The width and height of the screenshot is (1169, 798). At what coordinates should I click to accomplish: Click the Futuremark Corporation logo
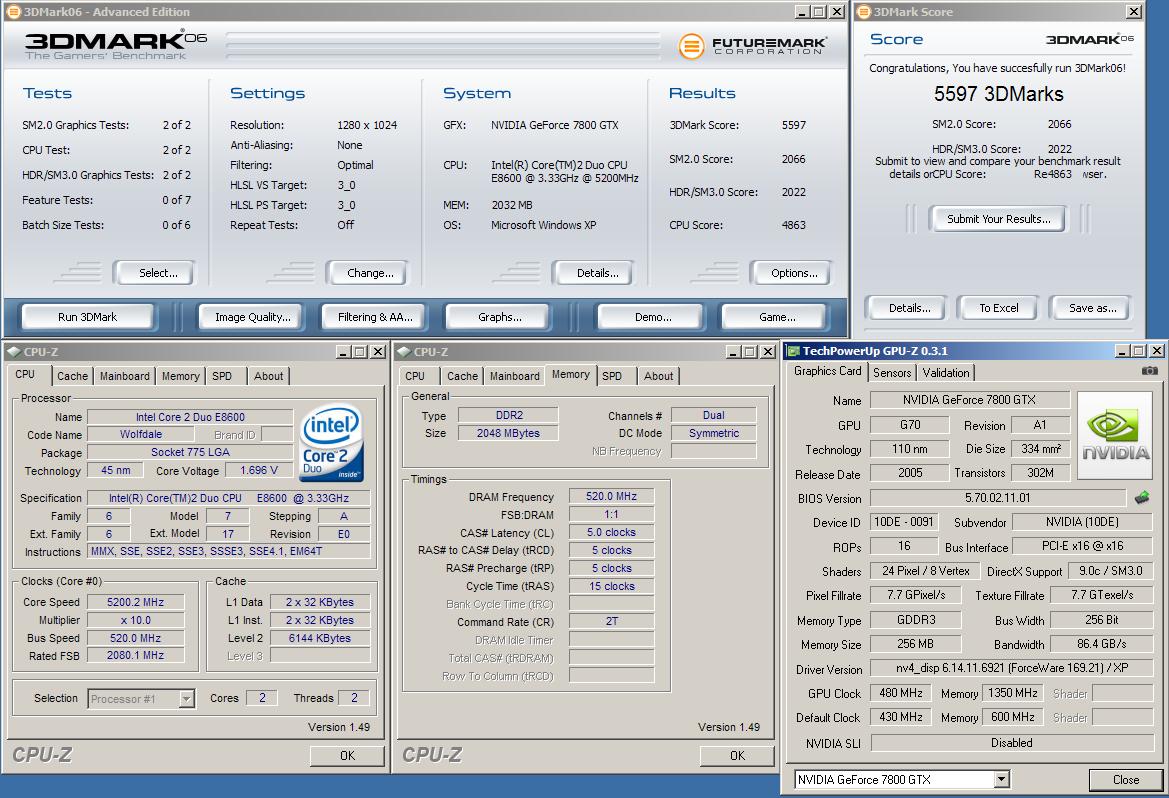coord(752,45)
